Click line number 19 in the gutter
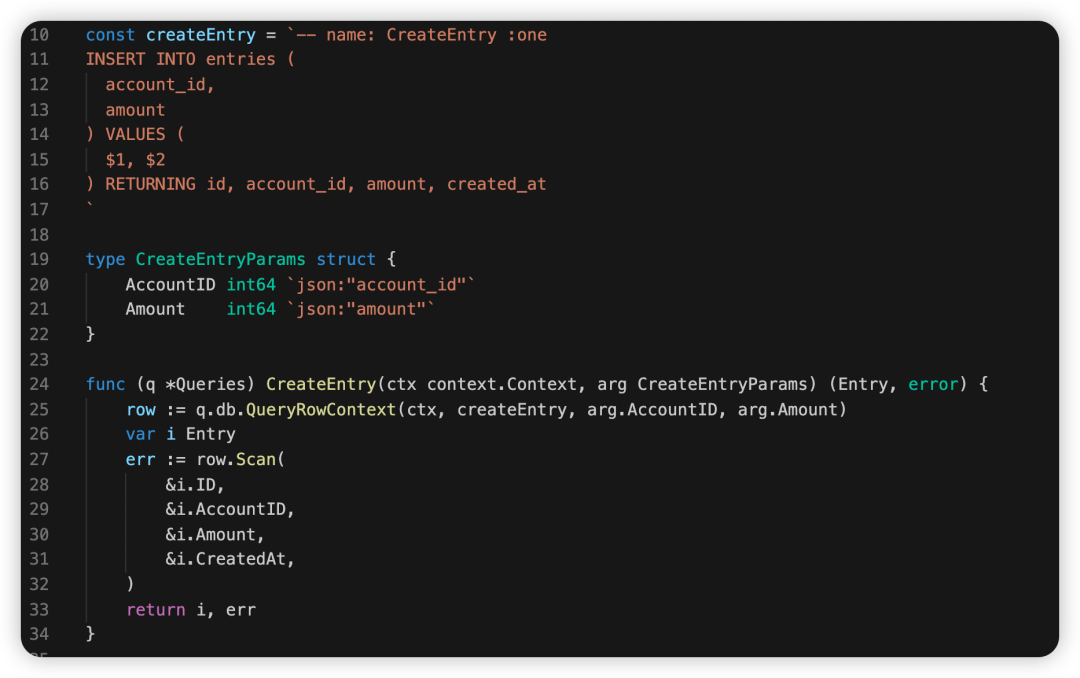The image size is (1080, 678). [x=39, y=260]
